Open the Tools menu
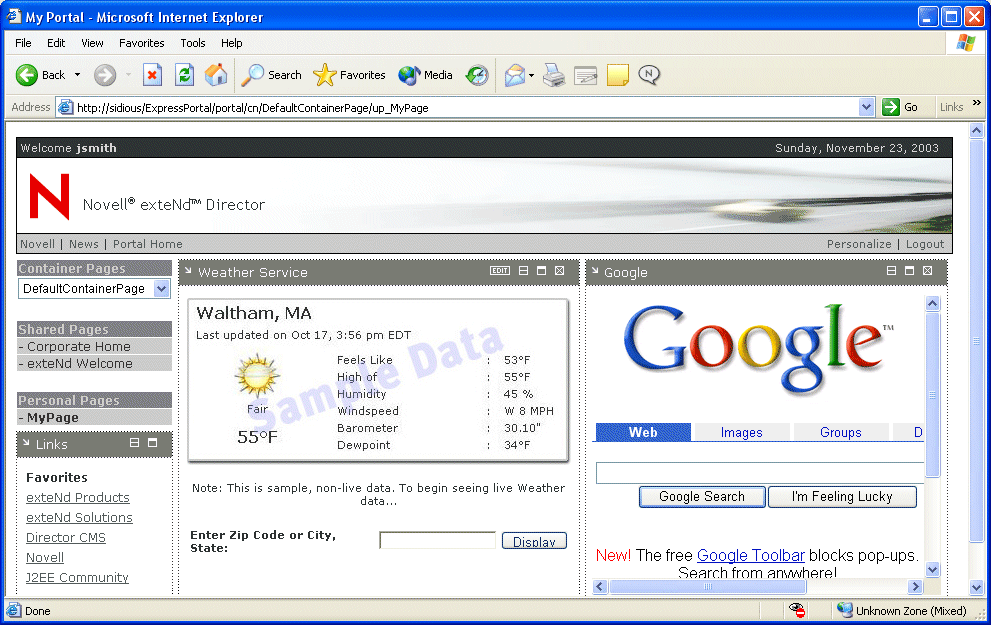 click(193, 43)
